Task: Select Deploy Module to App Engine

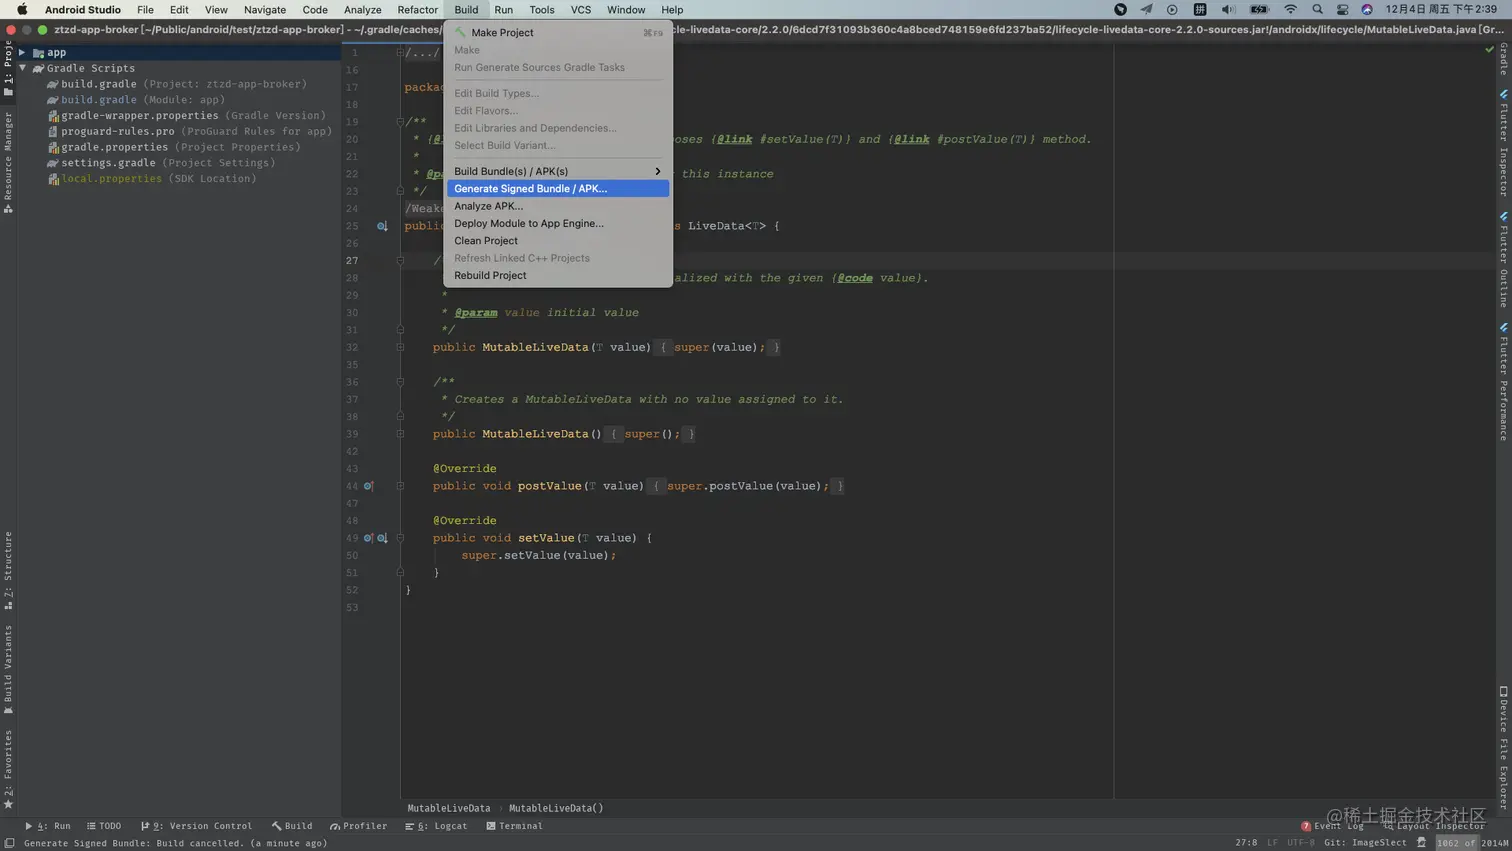Action: (x=558, y=223)
